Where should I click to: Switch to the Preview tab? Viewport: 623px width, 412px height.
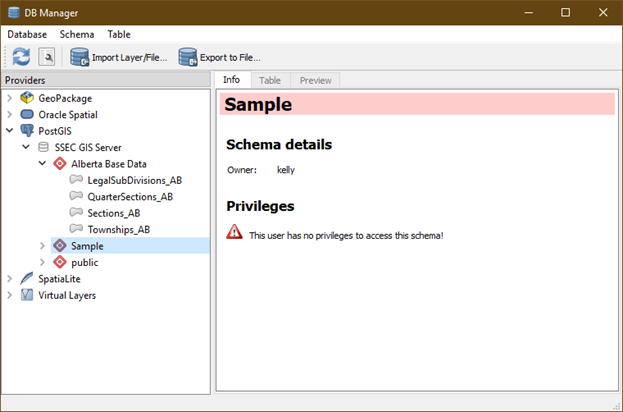(x=315, y=80)
